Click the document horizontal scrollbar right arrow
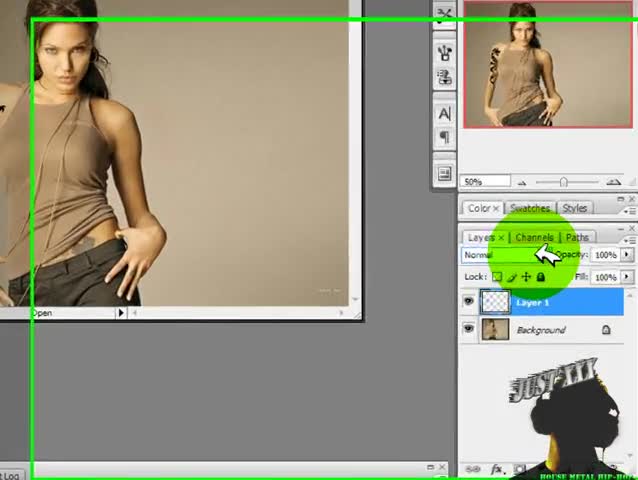Image resolution: width=638 pixels, height=480 pixels. [341, 313]
